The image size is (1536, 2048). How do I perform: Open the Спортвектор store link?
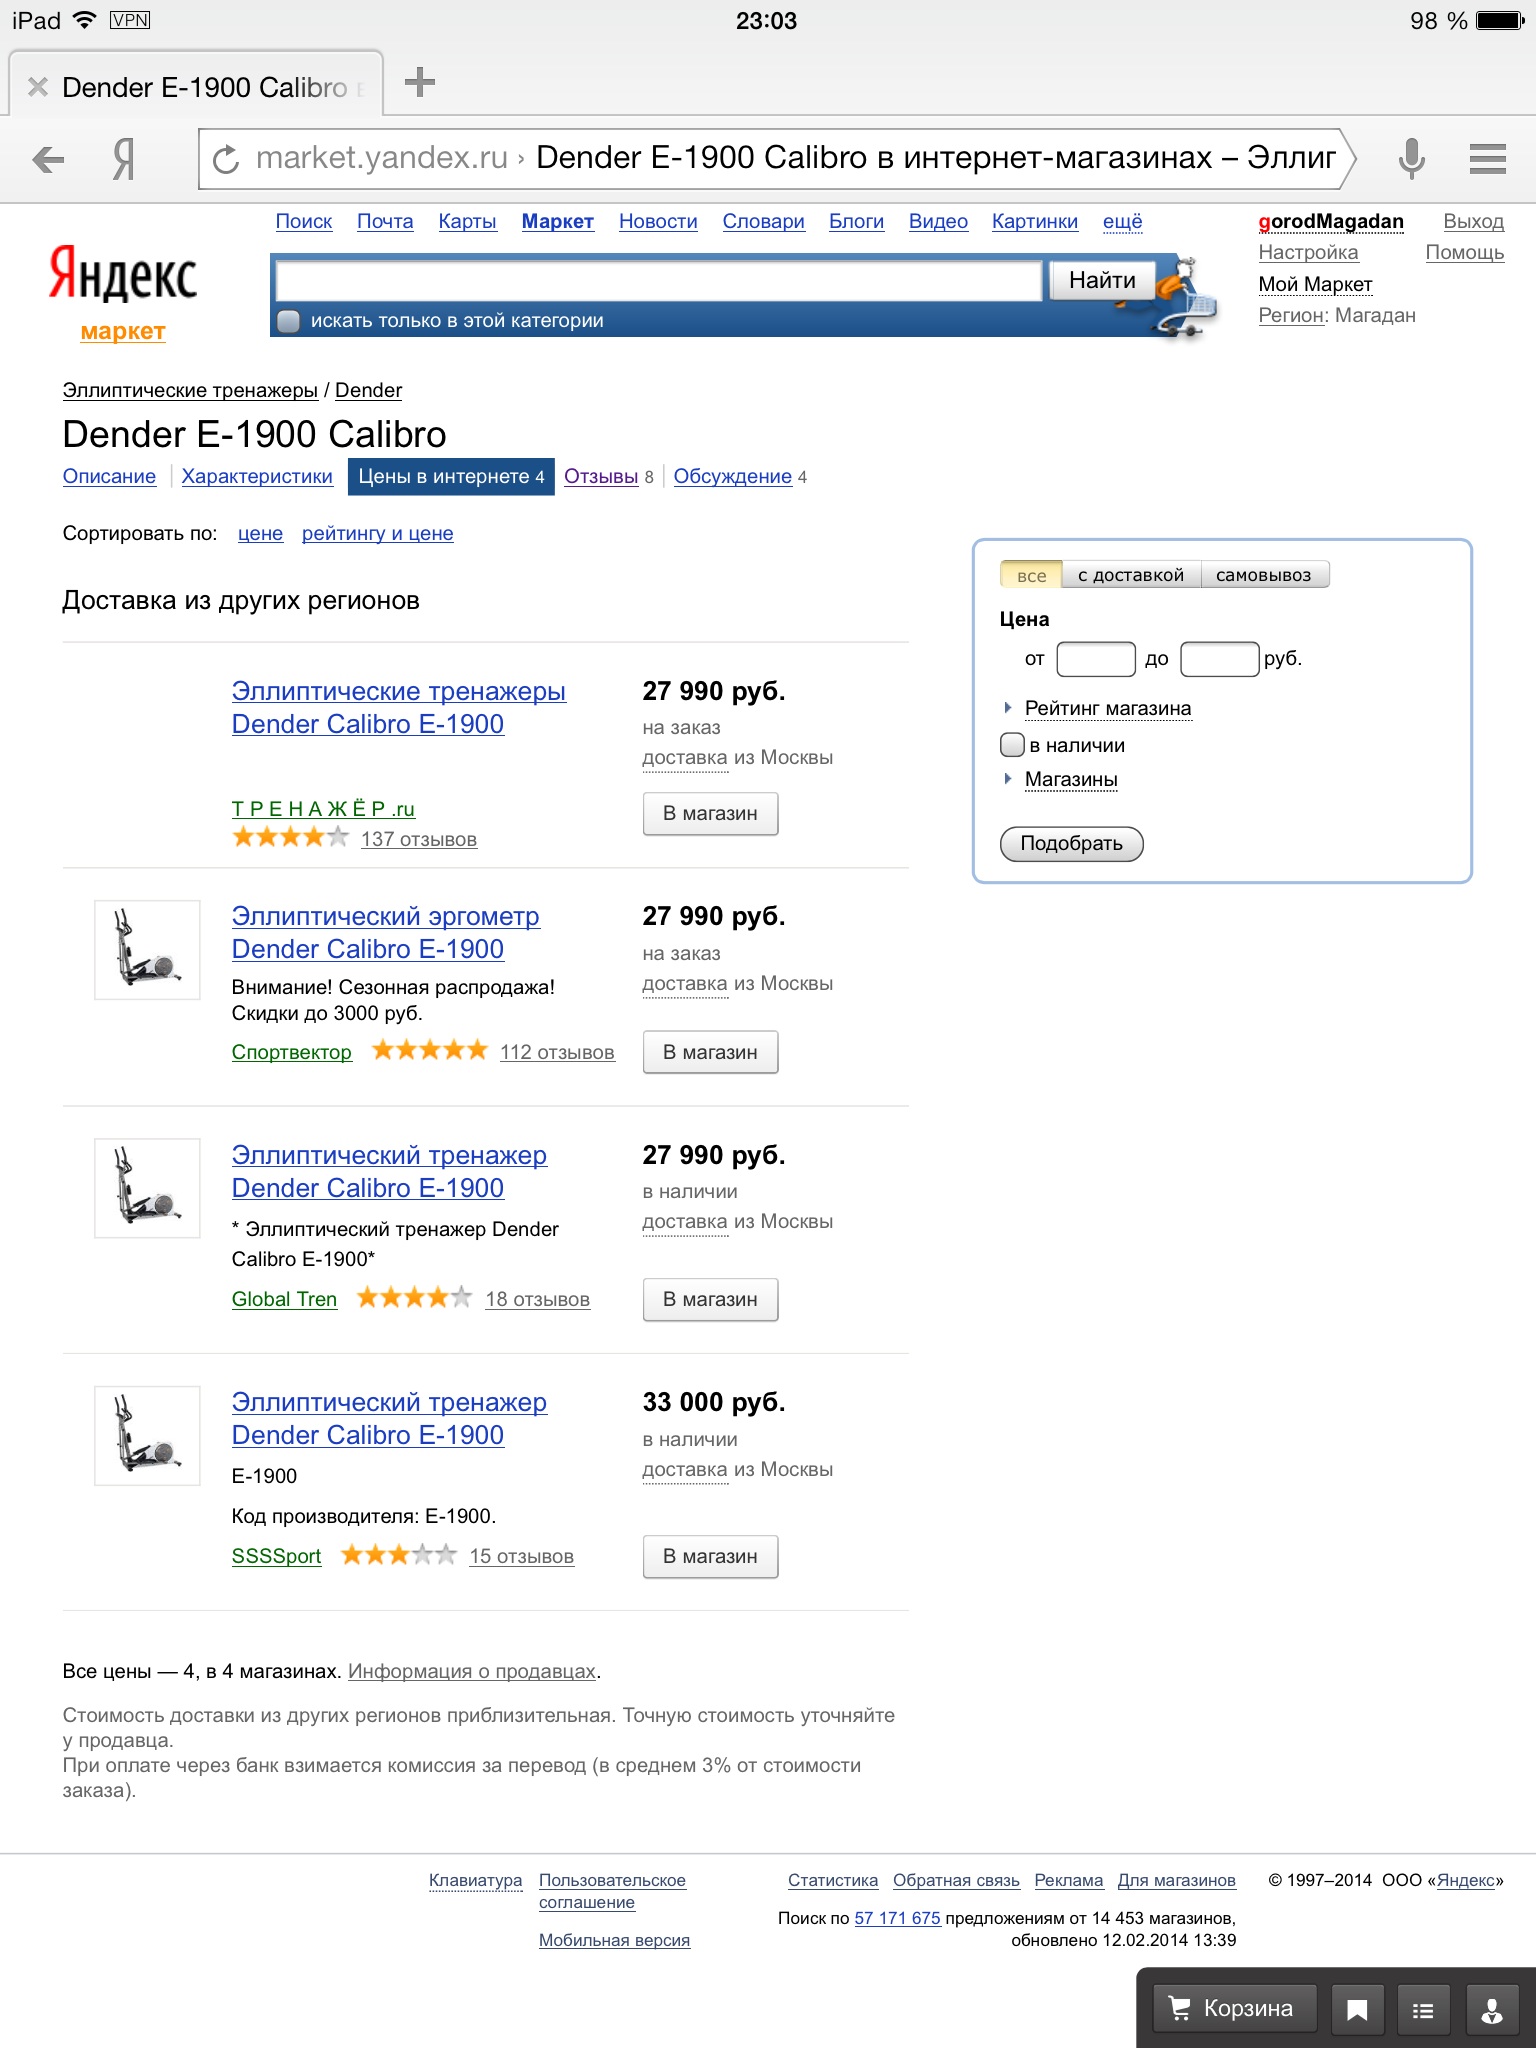coord(292,1052)
